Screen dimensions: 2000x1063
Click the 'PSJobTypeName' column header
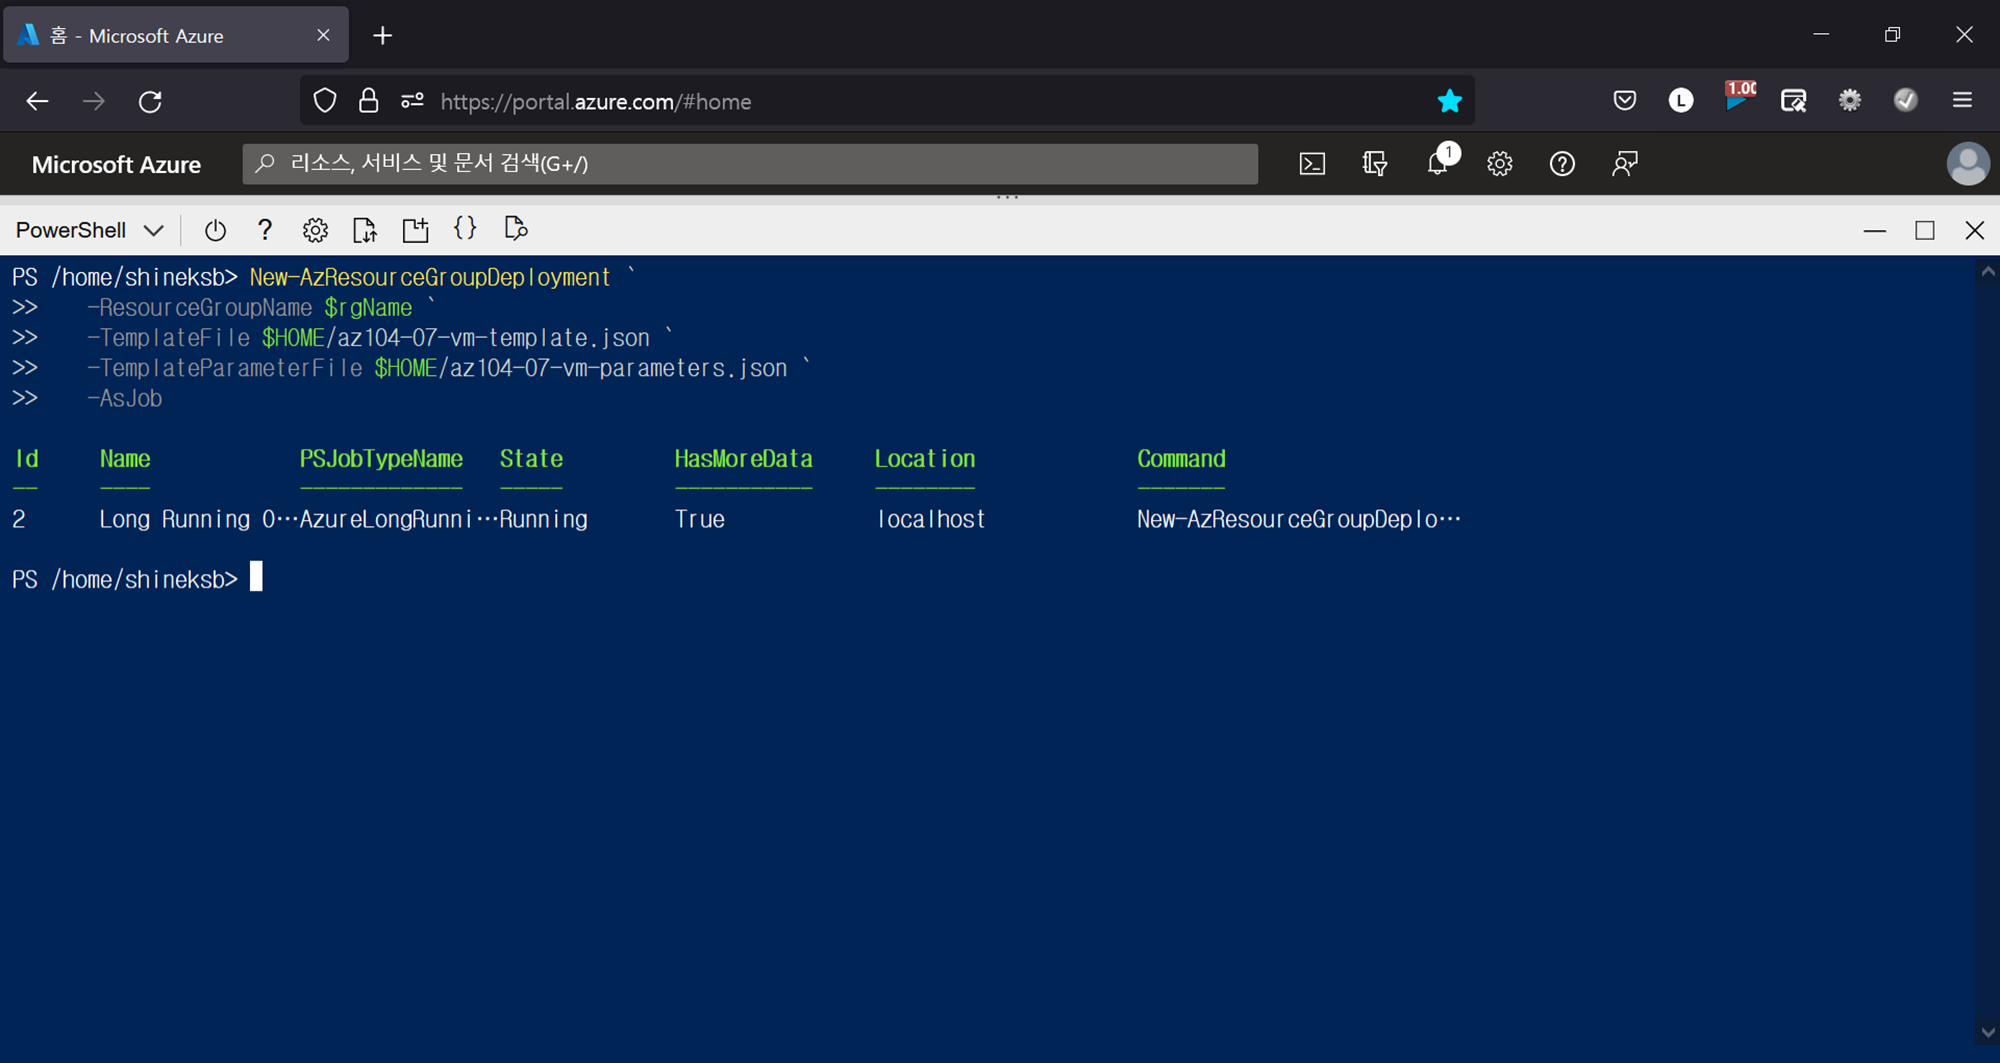coord(381,459)
